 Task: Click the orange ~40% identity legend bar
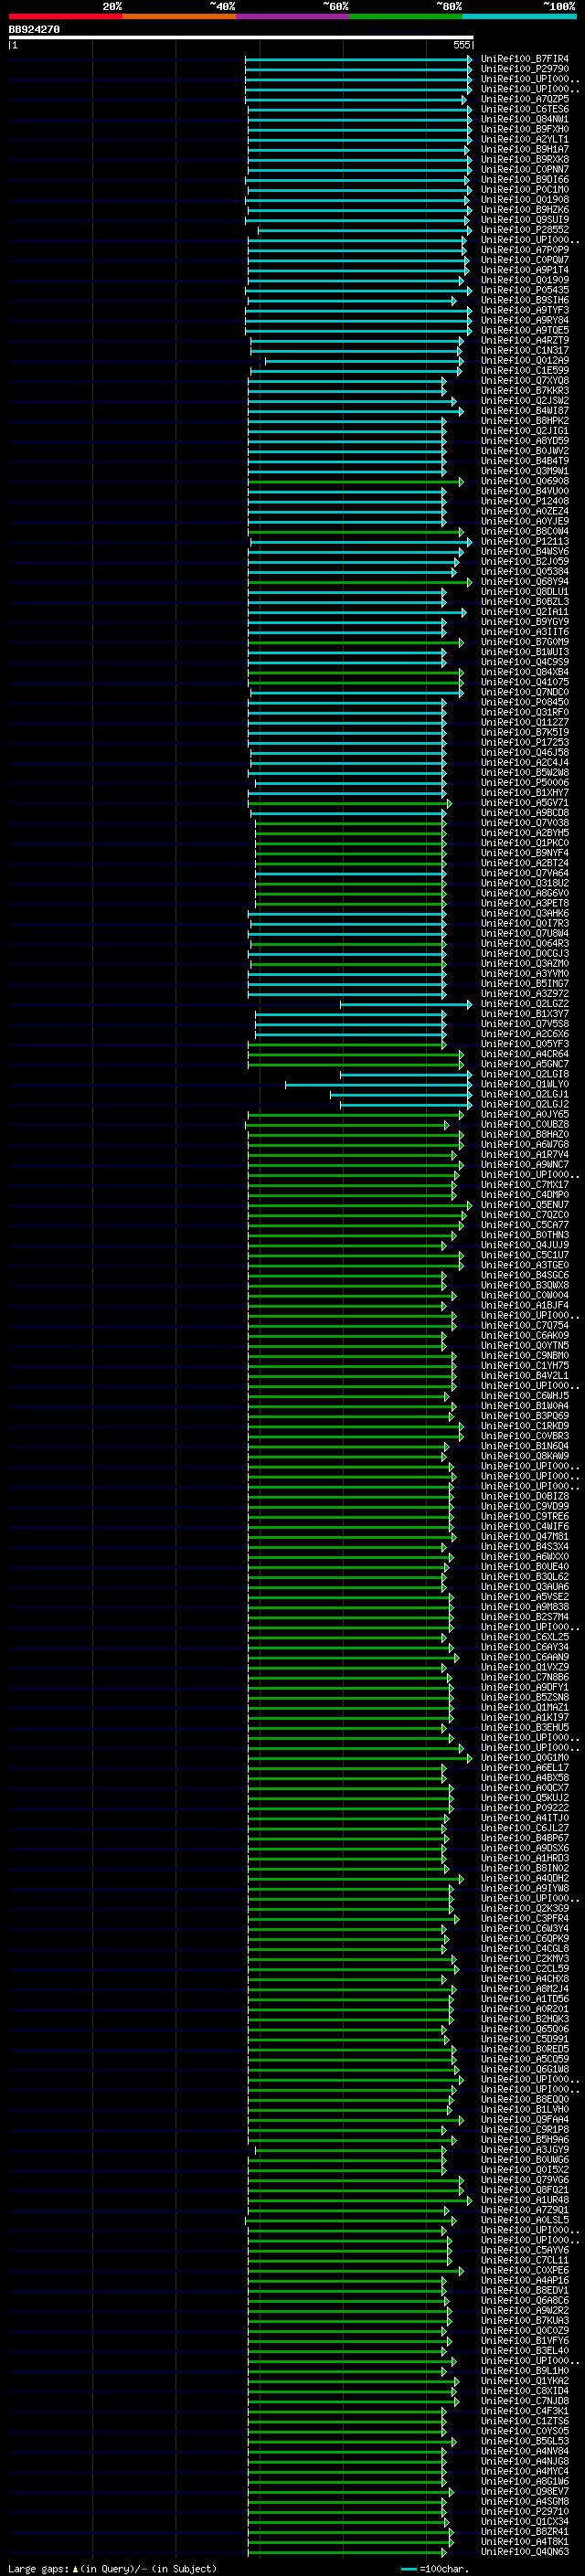pos(179,16)
